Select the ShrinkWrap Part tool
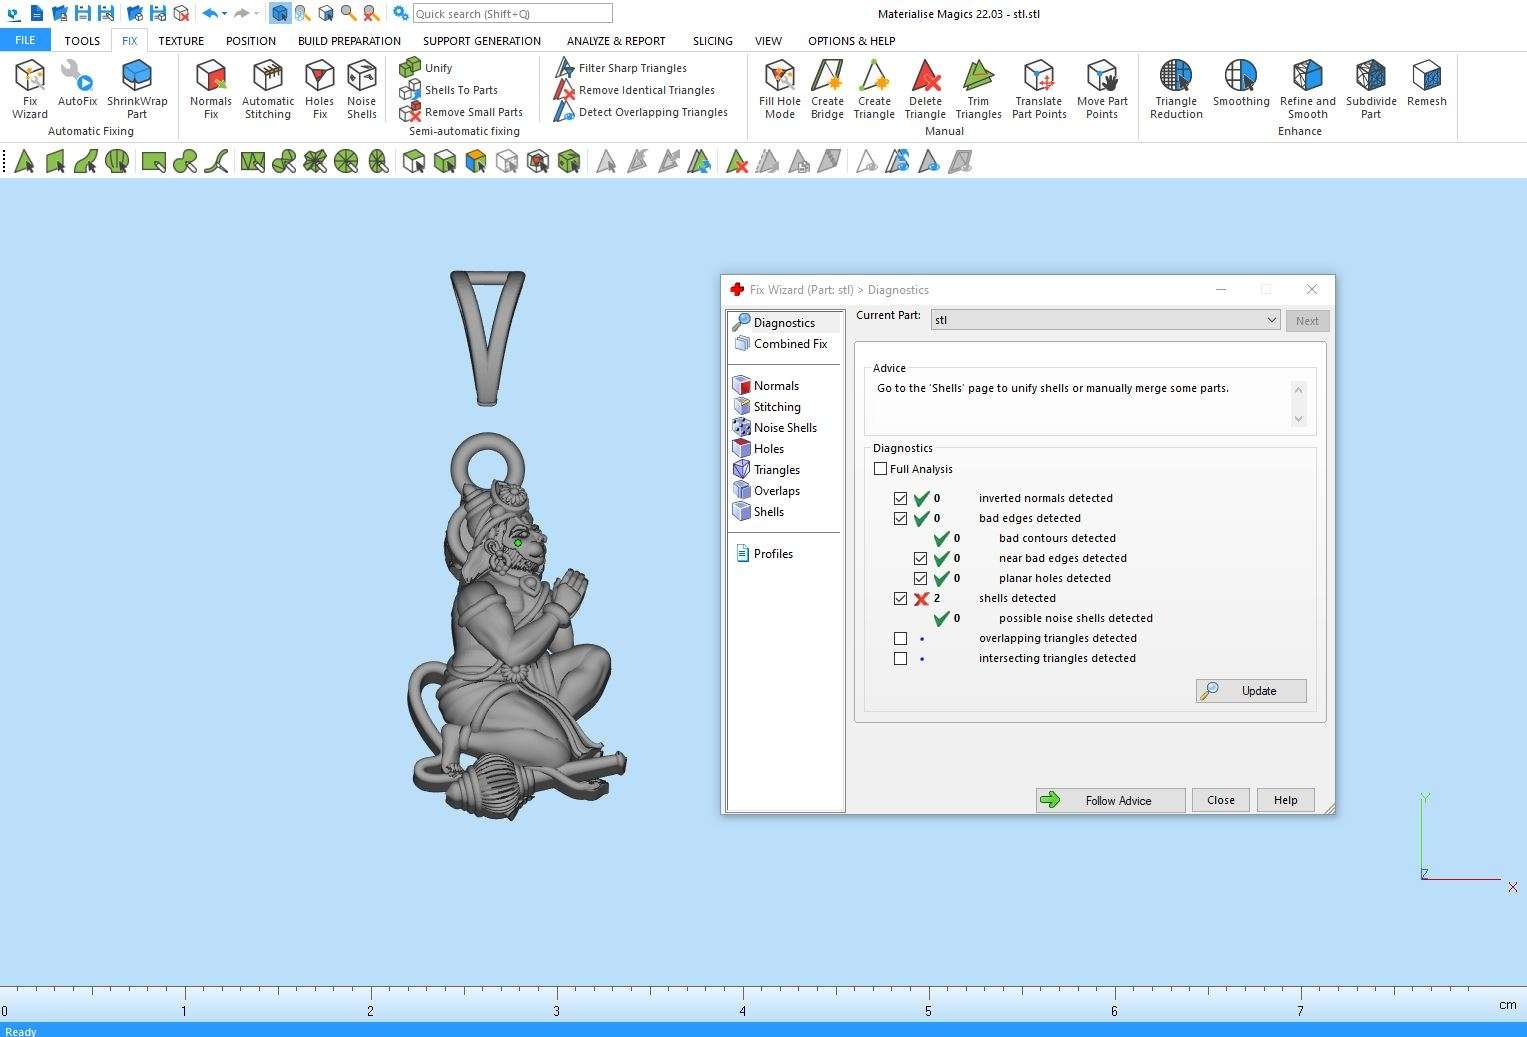This screenshot has height=1037, width=1527. pos(137,88)
